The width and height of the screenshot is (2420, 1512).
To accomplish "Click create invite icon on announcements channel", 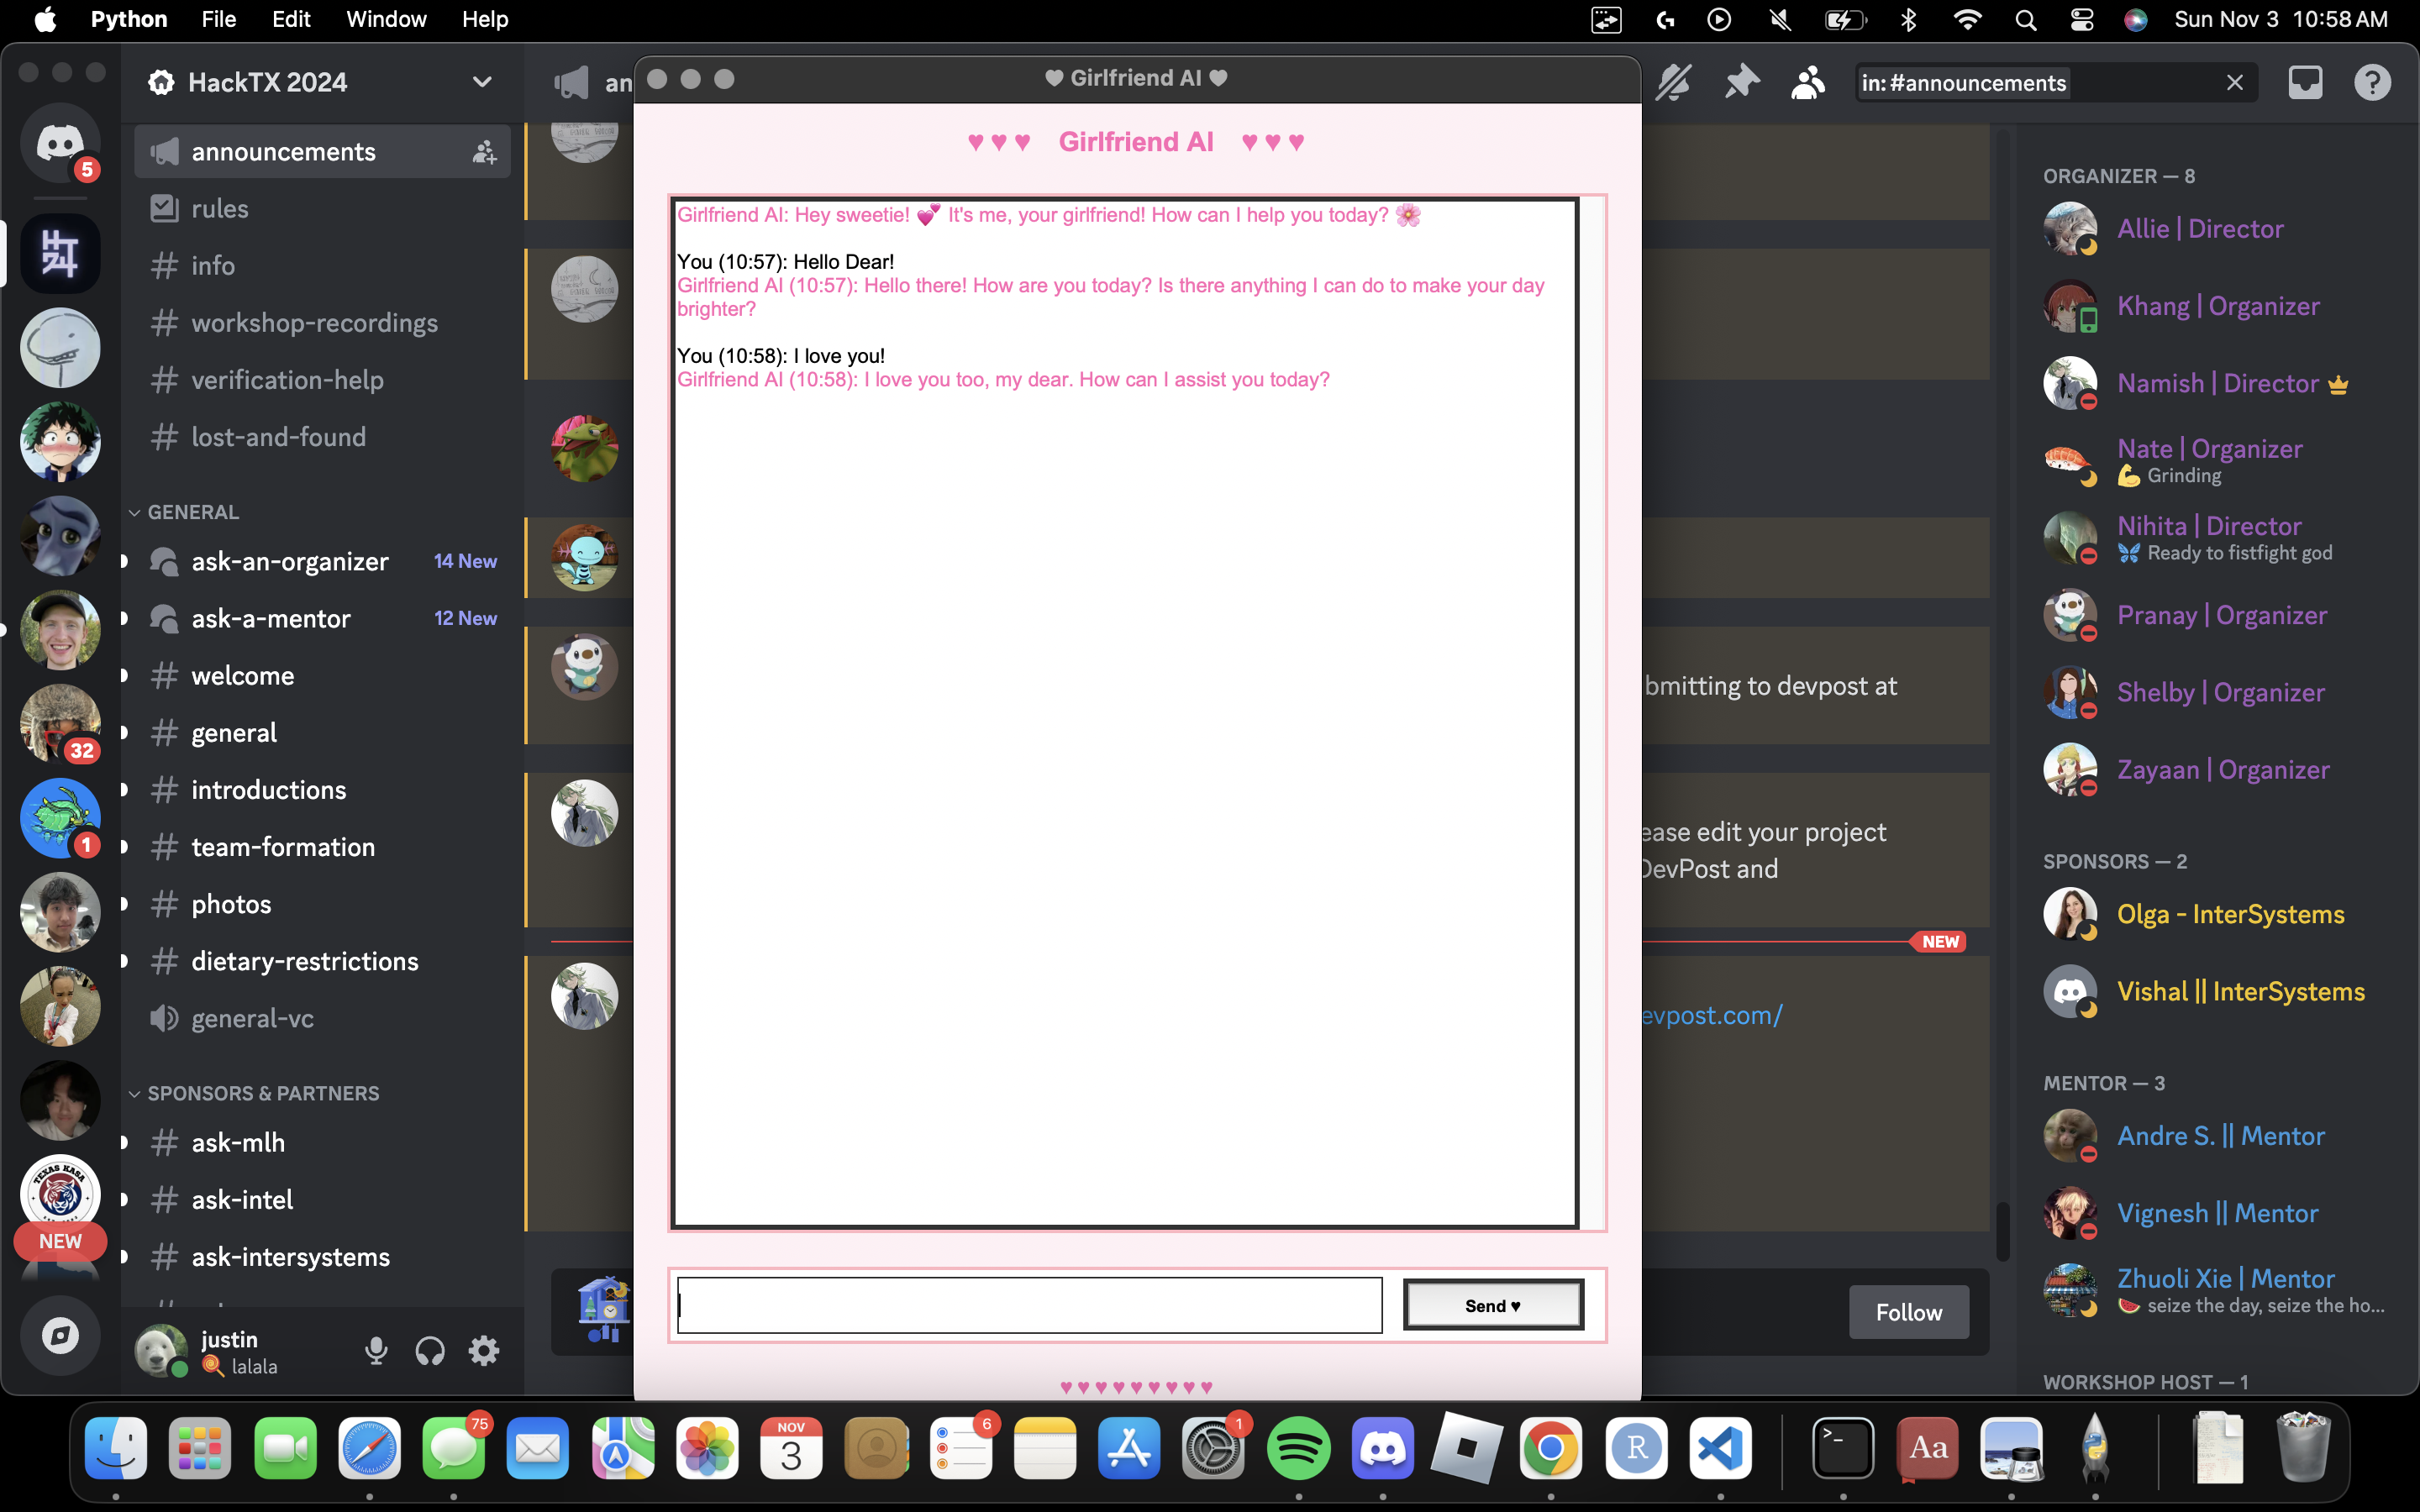I will pos(484,152).
